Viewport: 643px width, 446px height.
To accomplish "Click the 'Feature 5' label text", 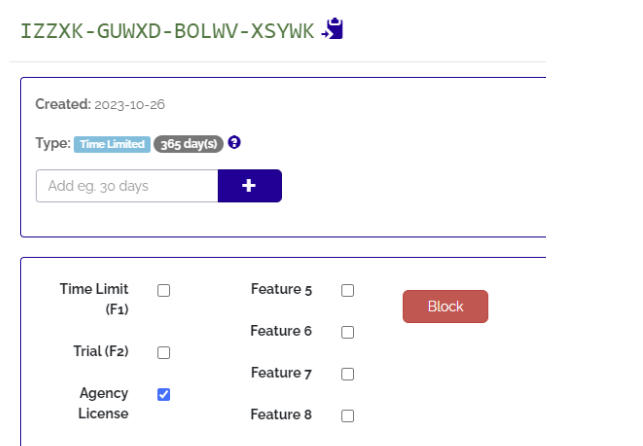I will [x=281, y=290].
